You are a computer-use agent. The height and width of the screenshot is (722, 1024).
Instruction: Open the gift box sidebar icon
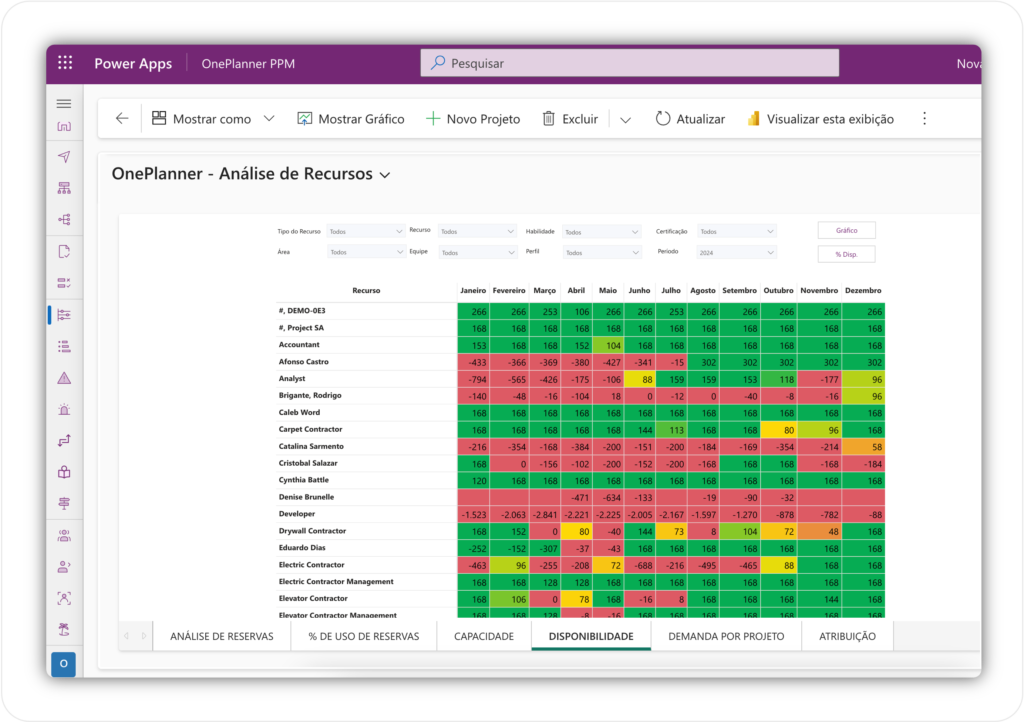tap(64, 472)
